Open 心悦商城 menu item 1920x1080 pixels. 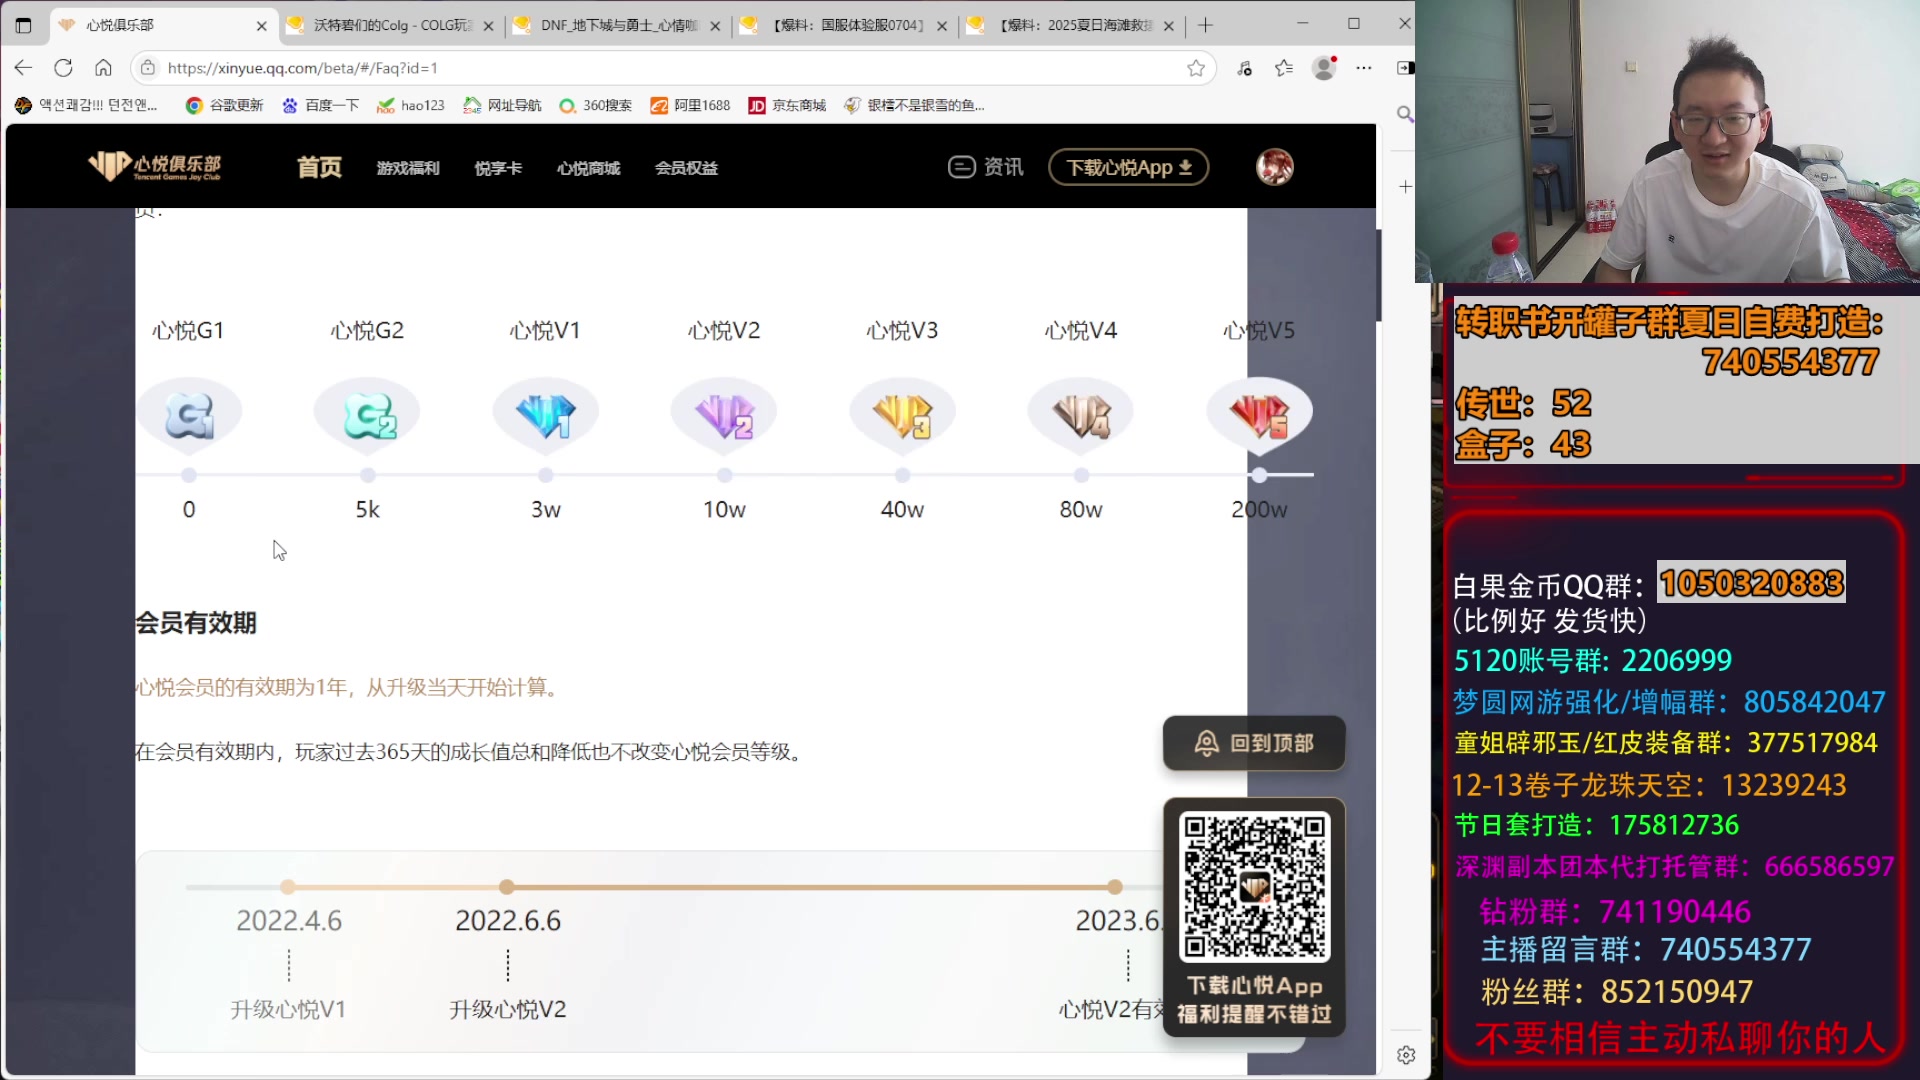click(588, 168)
